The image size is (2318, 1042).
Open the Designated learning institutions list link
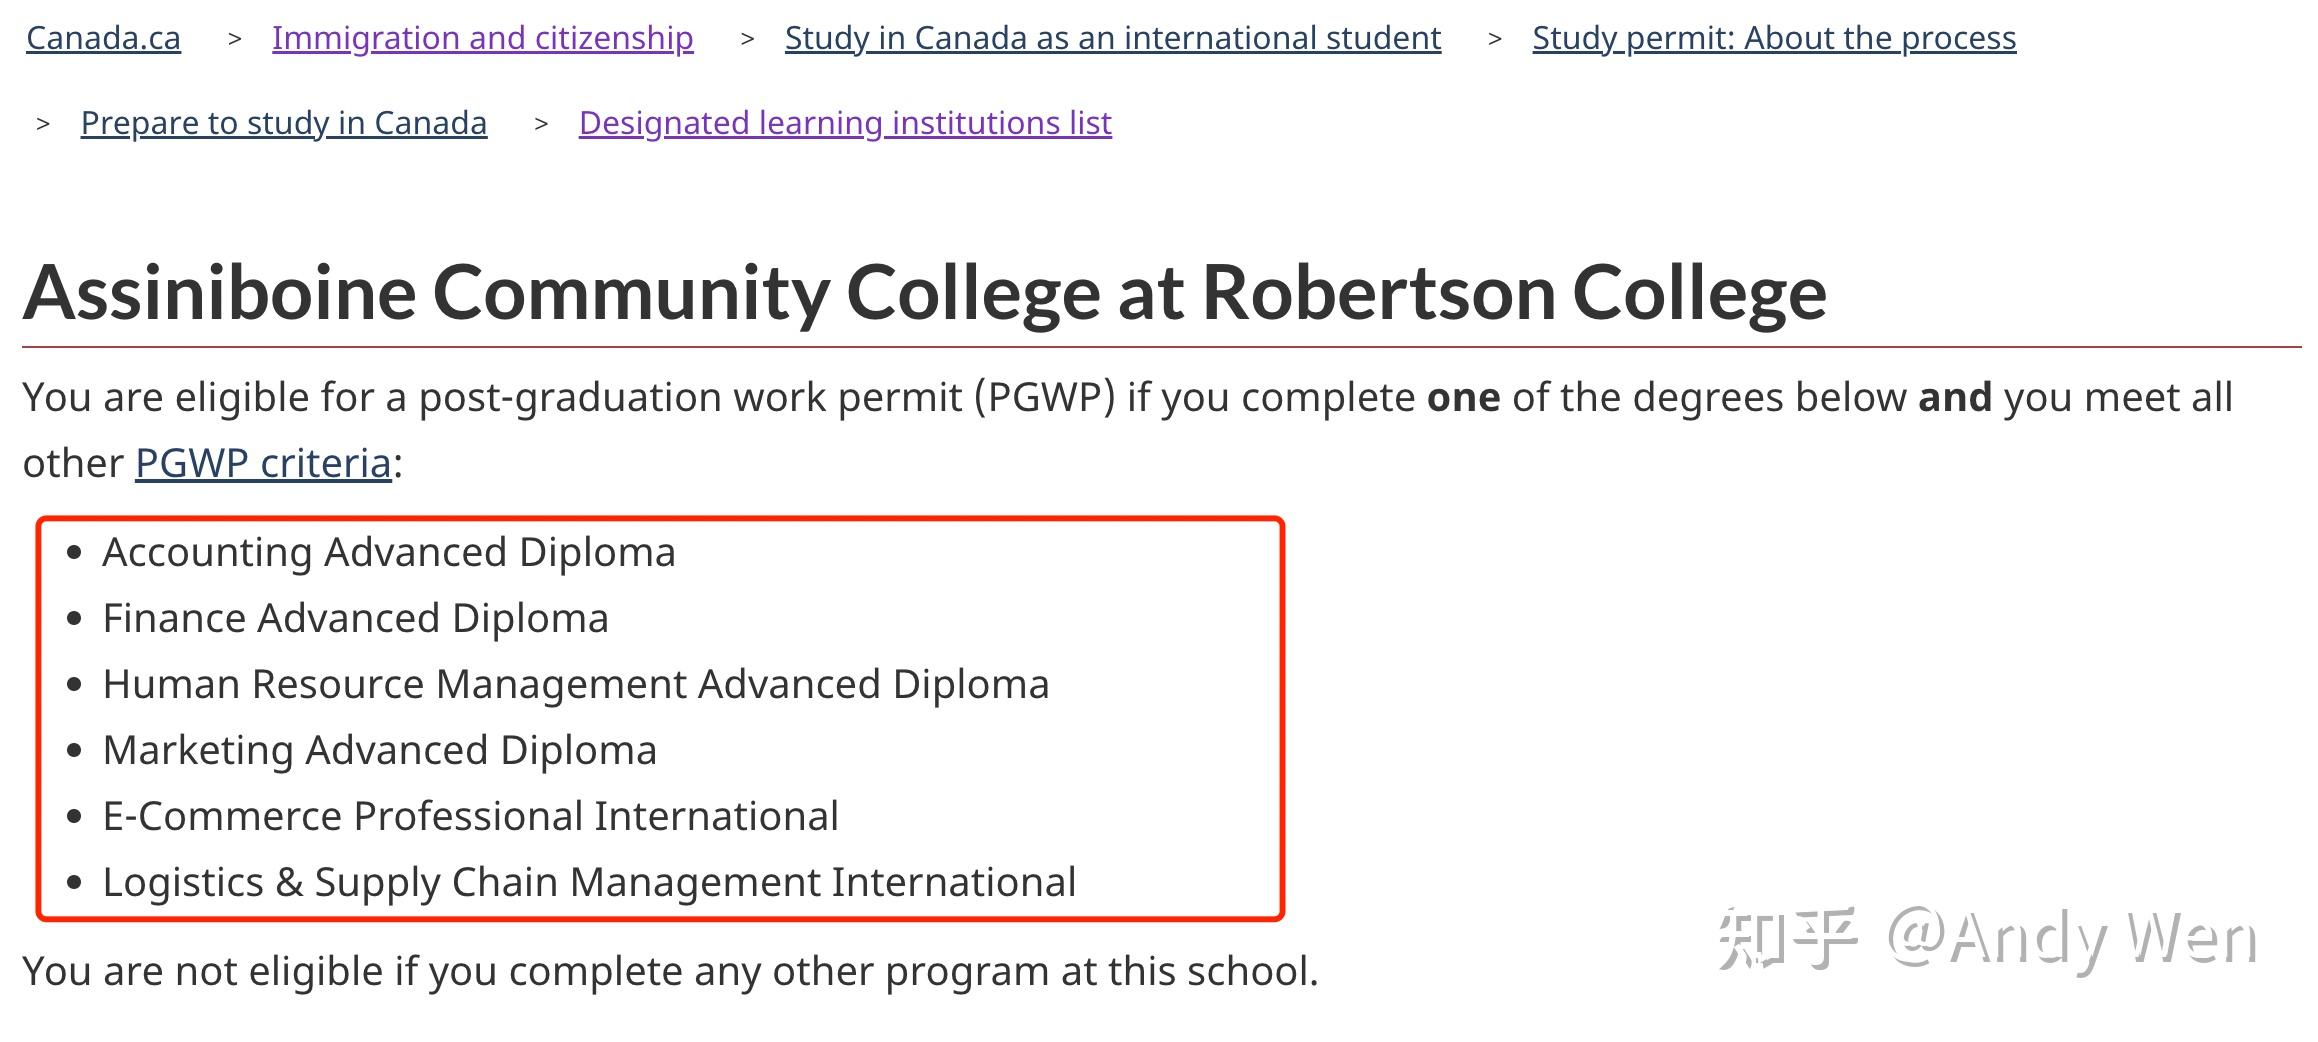point(845,122)
